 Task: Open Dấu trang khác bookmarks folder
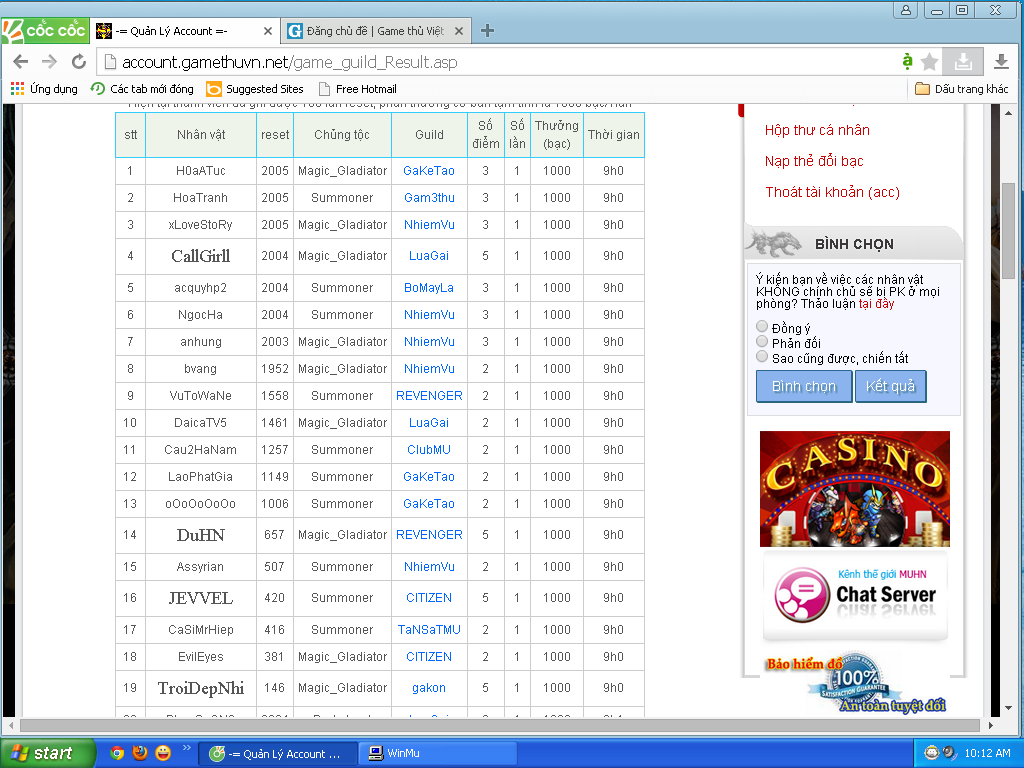[x=962, y=89]
